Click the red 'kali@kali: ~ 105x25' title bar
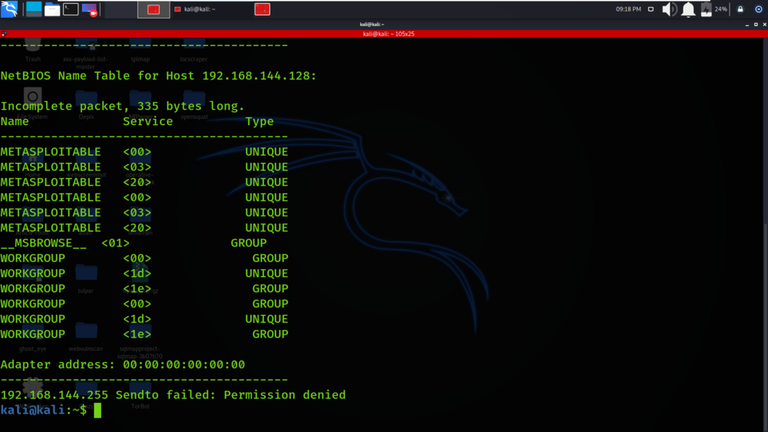 [384, 34]
